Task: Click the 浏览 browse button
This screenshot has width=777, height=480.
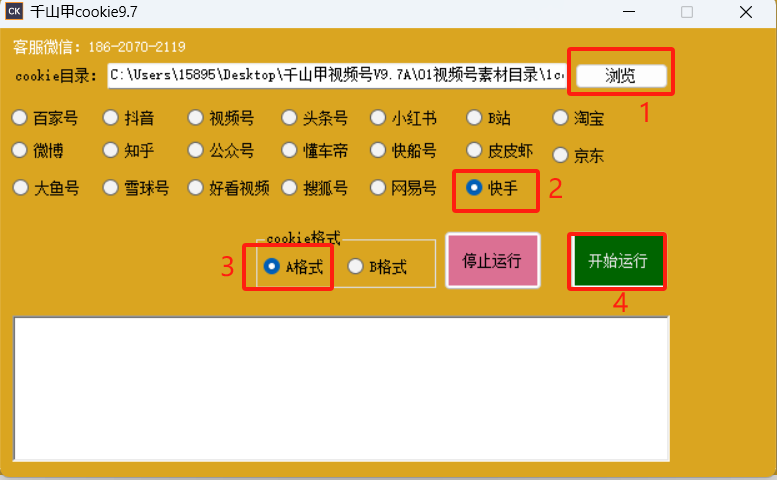Action: (x=621, y=75)
